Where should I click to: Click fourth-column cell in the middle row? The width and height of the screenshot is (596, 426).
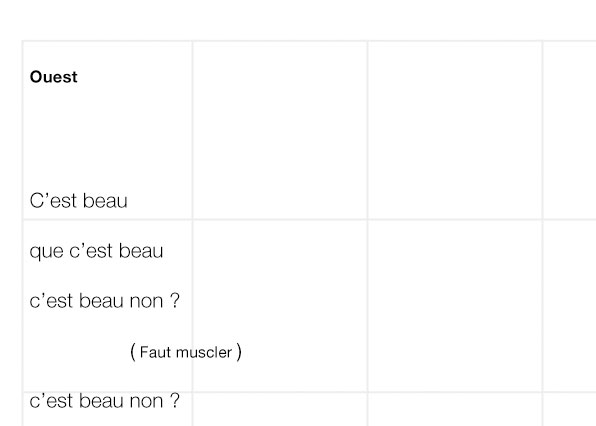569,306
